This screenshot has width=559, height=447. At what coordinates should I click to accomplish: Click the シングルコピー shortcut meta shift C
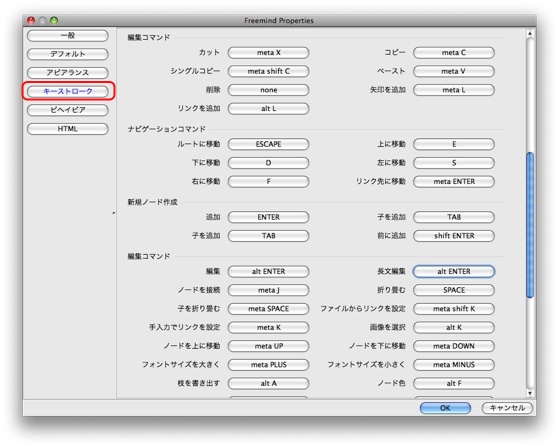pos(268,71)
